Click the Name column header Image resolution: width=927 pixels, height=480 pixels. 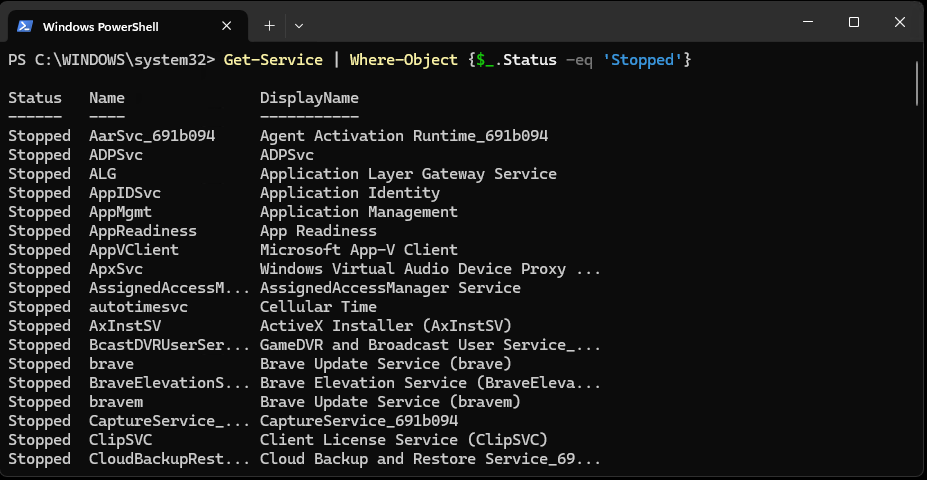[107, 98]
